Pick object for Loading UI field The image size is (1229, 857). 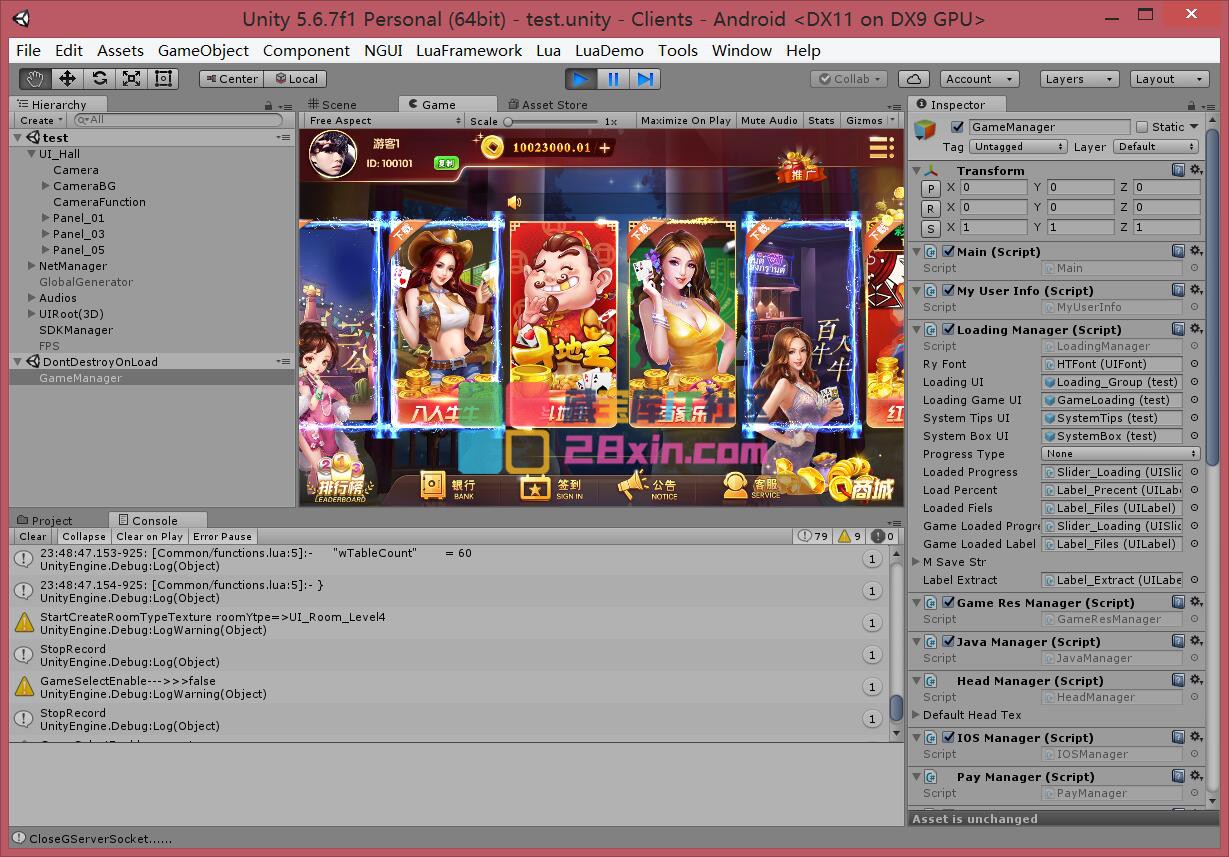1194,383
